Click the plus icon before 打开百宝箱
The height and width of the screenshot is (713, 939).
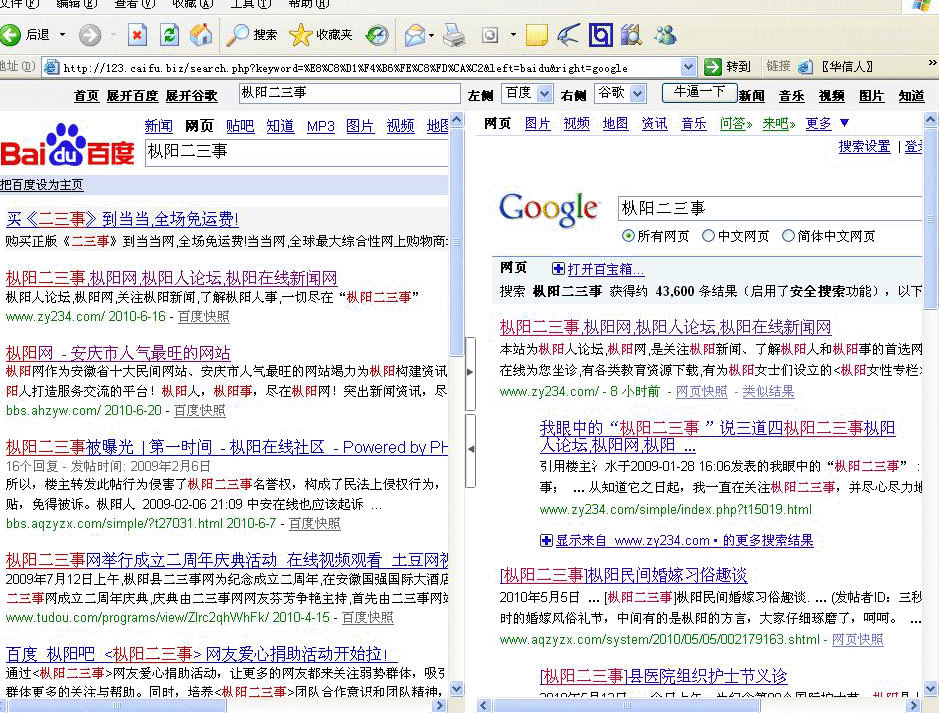pyautogui.click(x=558, y=269)
